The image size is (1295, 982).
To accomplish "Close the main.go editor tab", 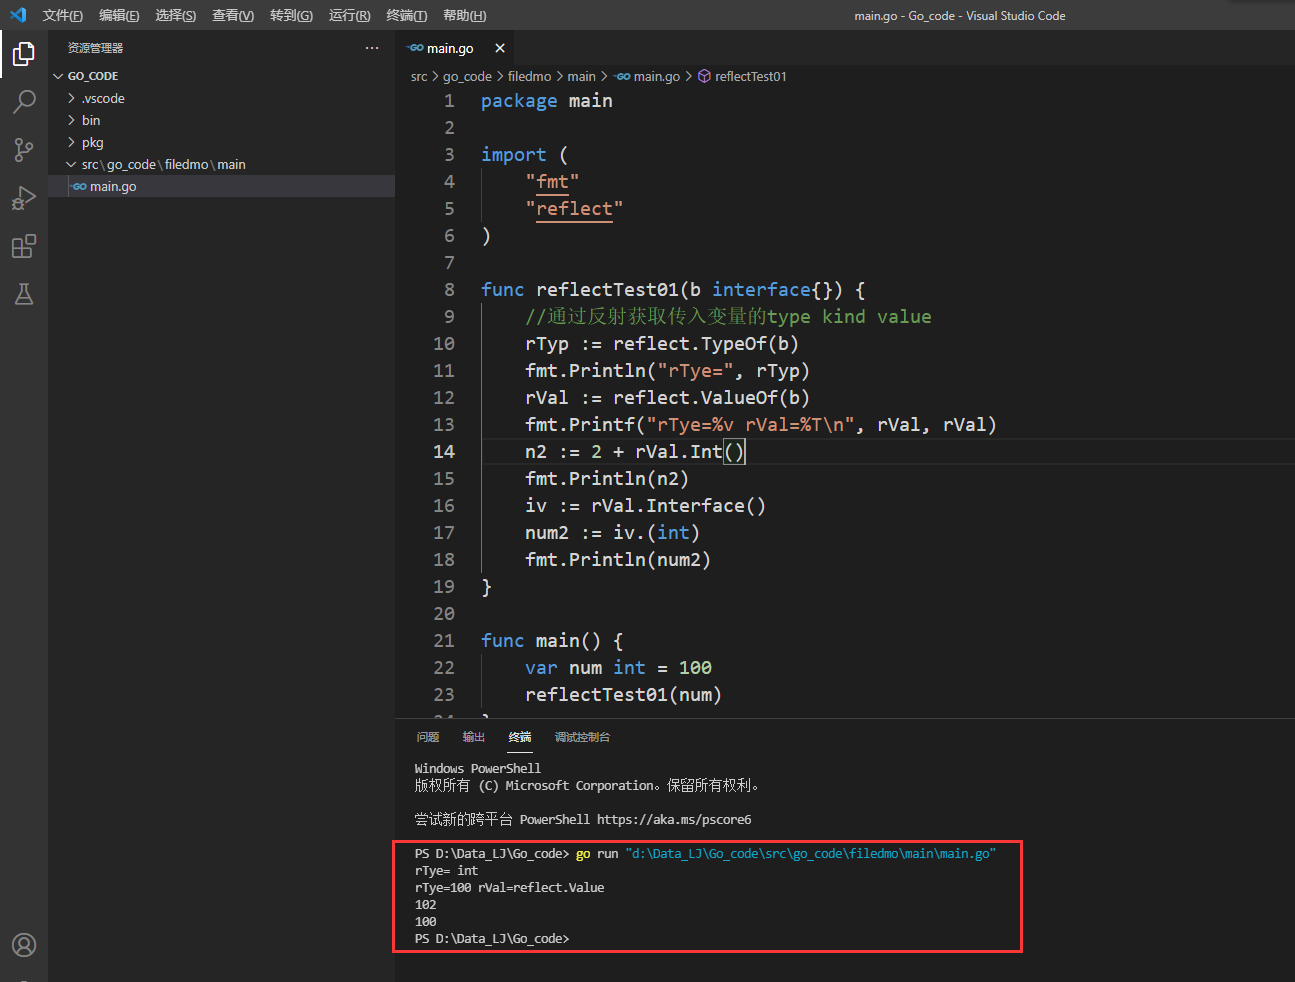I will click(500, 48).
